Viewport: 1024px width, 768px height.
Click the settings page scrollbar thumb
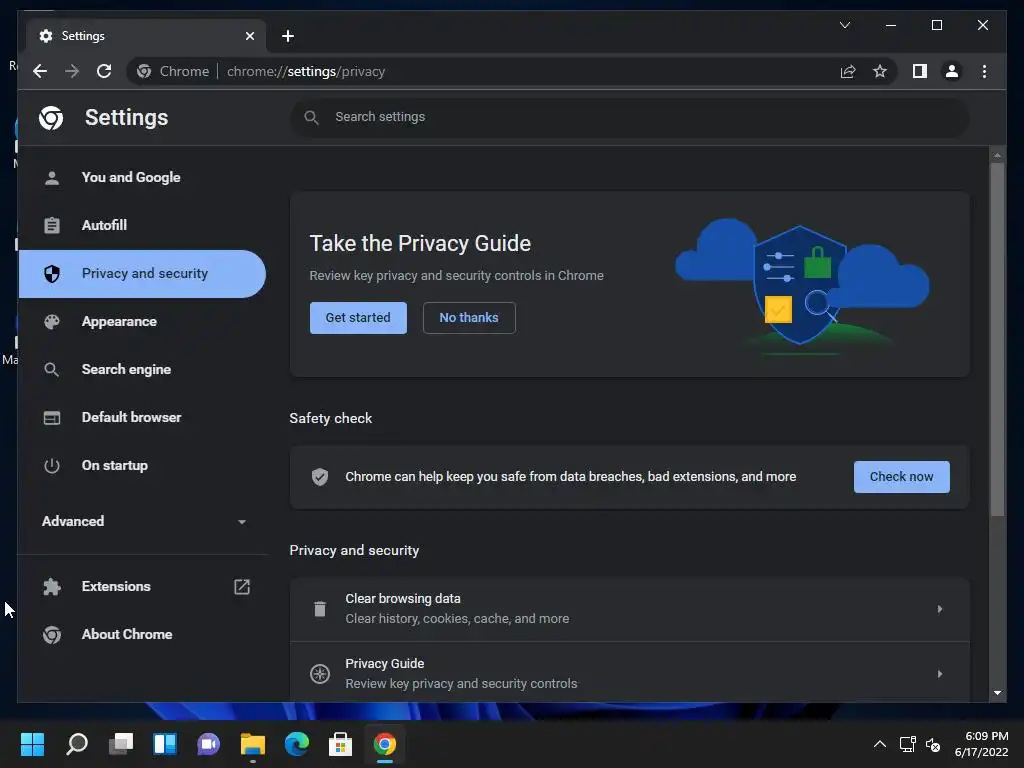click(997, 340)
